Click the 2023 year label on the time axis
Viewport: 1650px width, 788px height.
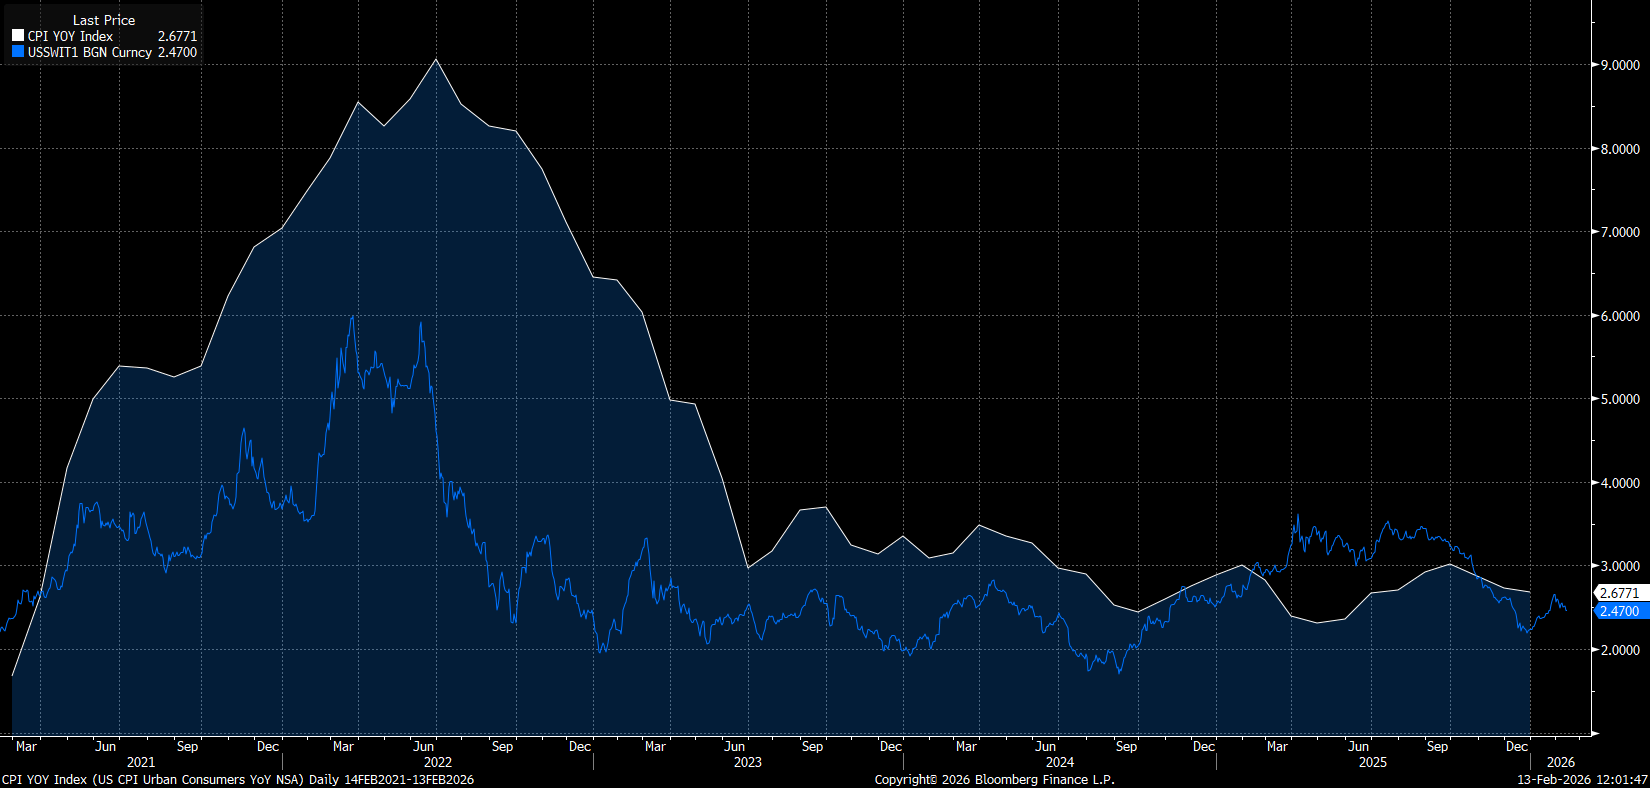pos(748,762)
